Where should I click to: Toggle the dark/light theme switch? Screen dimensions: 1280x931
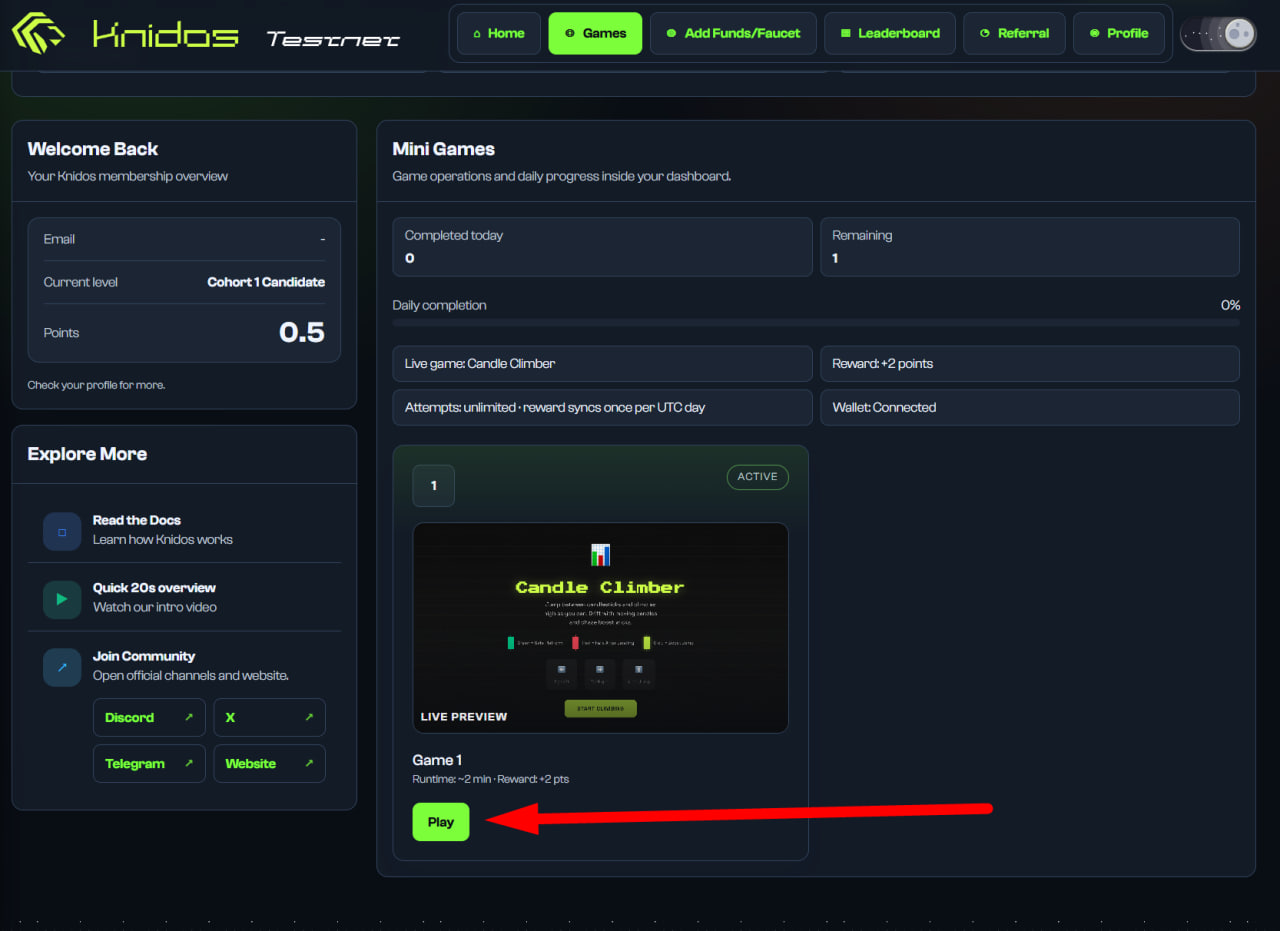[x=1218, y=34]
